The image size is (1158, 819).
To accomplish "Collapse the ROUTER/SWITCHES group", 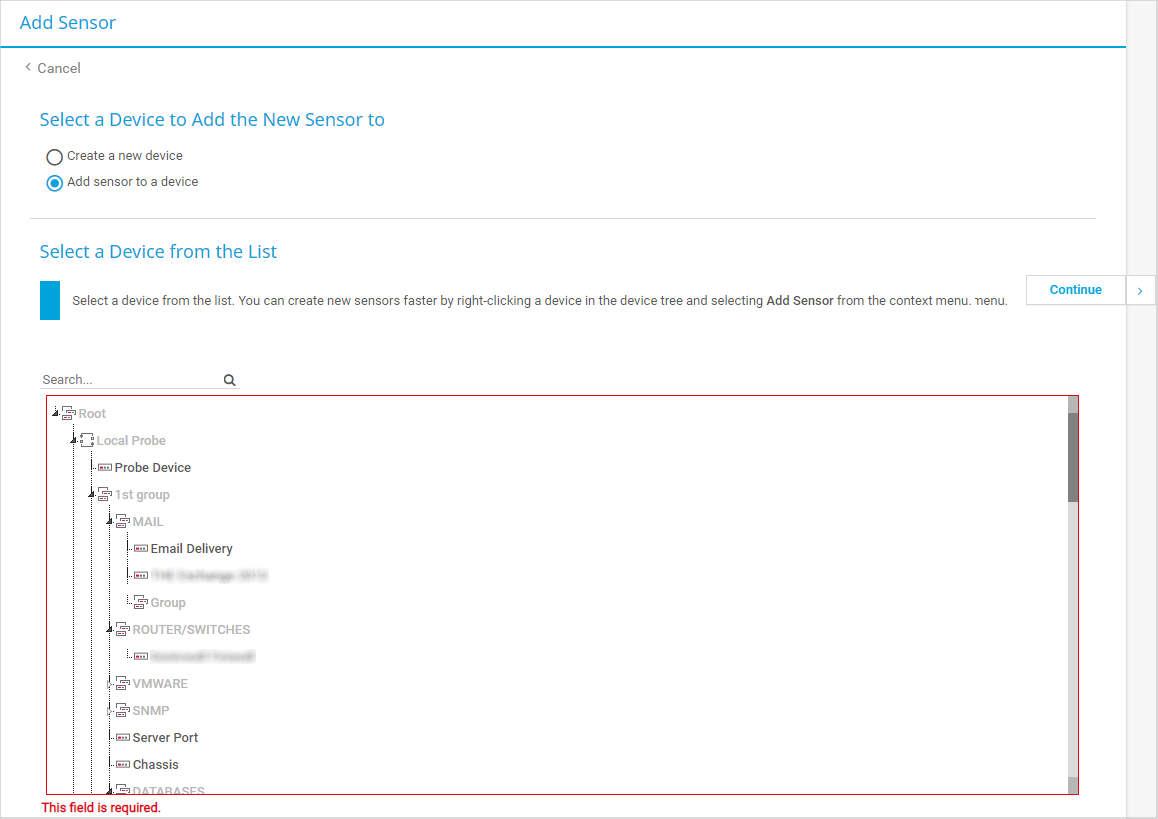I will pos(110,630).
